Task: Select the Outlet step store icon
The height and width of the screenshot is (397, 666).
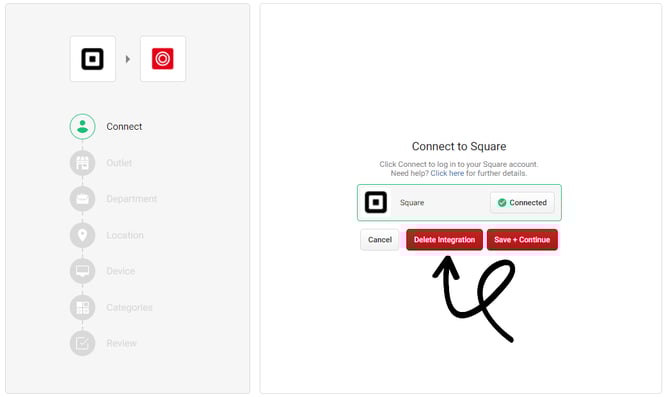Action: 82,163
